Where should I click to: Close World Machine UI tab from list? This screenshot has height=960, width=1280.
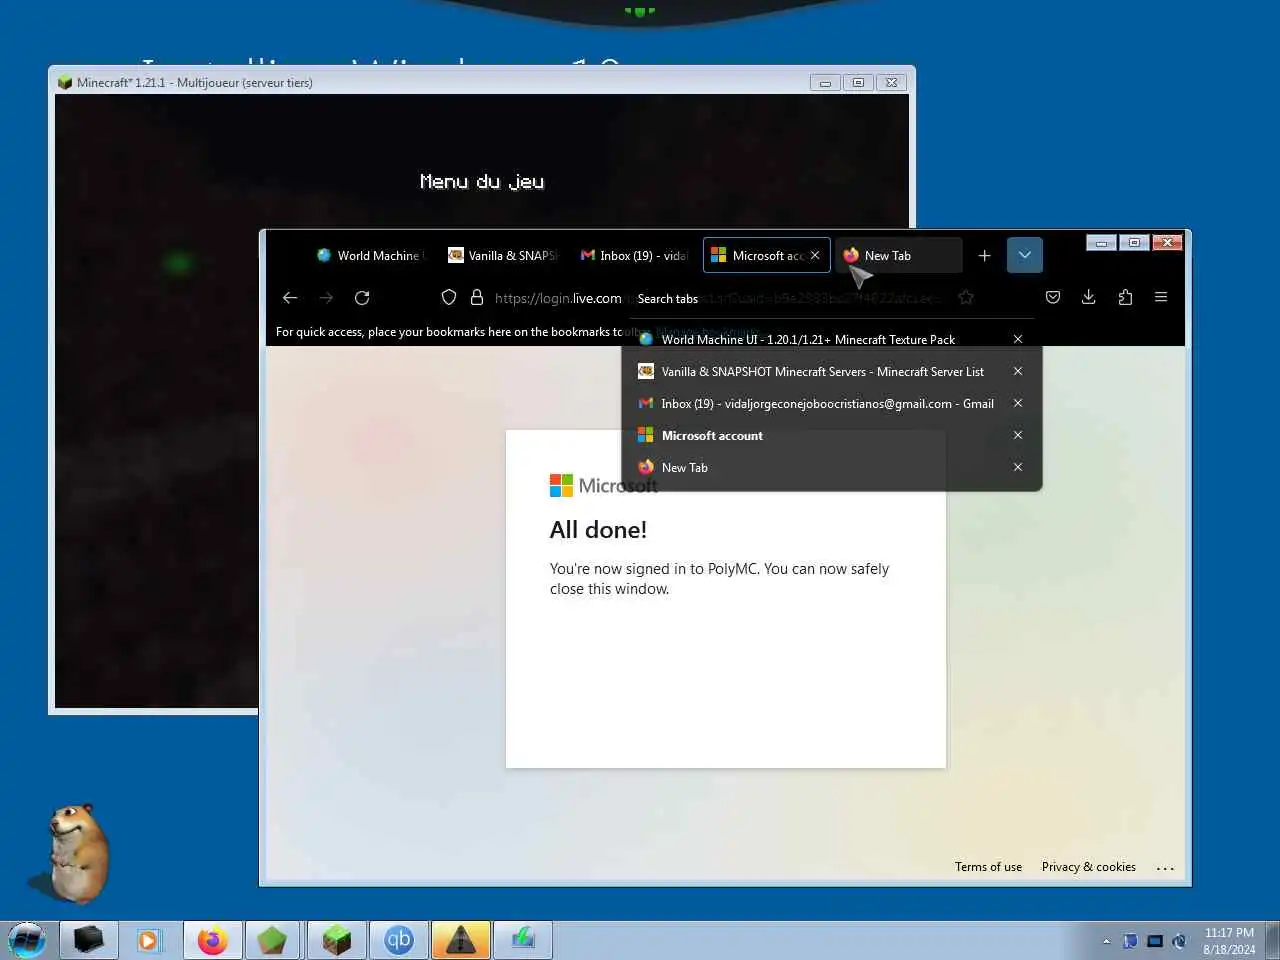coord(1018,339)
